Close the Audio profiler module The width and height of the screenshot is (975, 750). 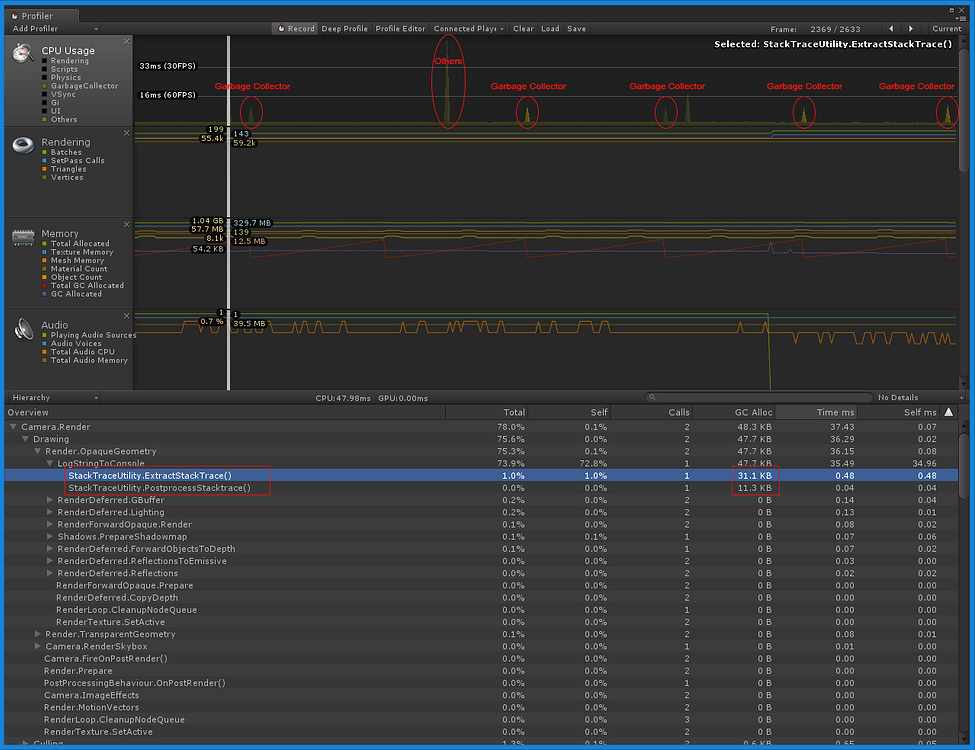(x=126, y=315)
